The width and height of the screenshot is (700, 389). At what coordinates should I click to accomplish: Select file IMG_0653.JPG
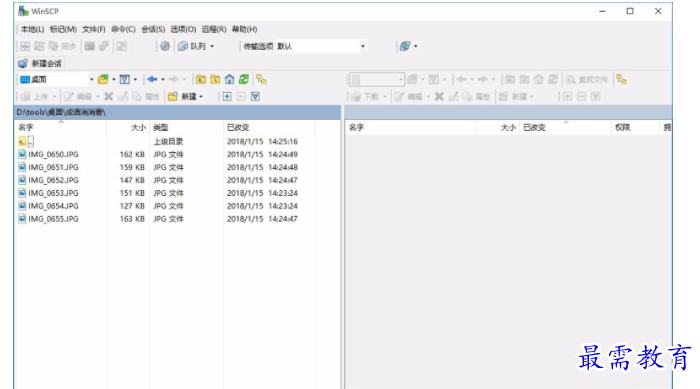(x=48, y=193)
